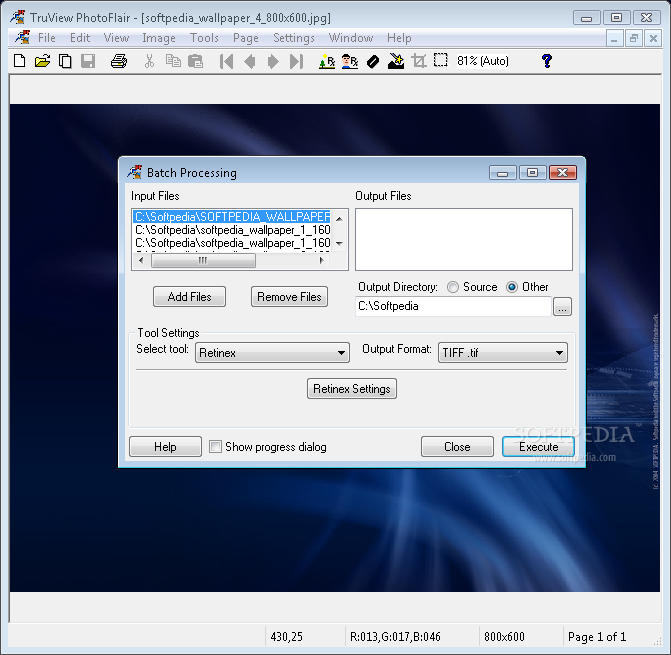Select the Crop tool icon
Screen dimensions: 671x655
(x=419, y=61)
